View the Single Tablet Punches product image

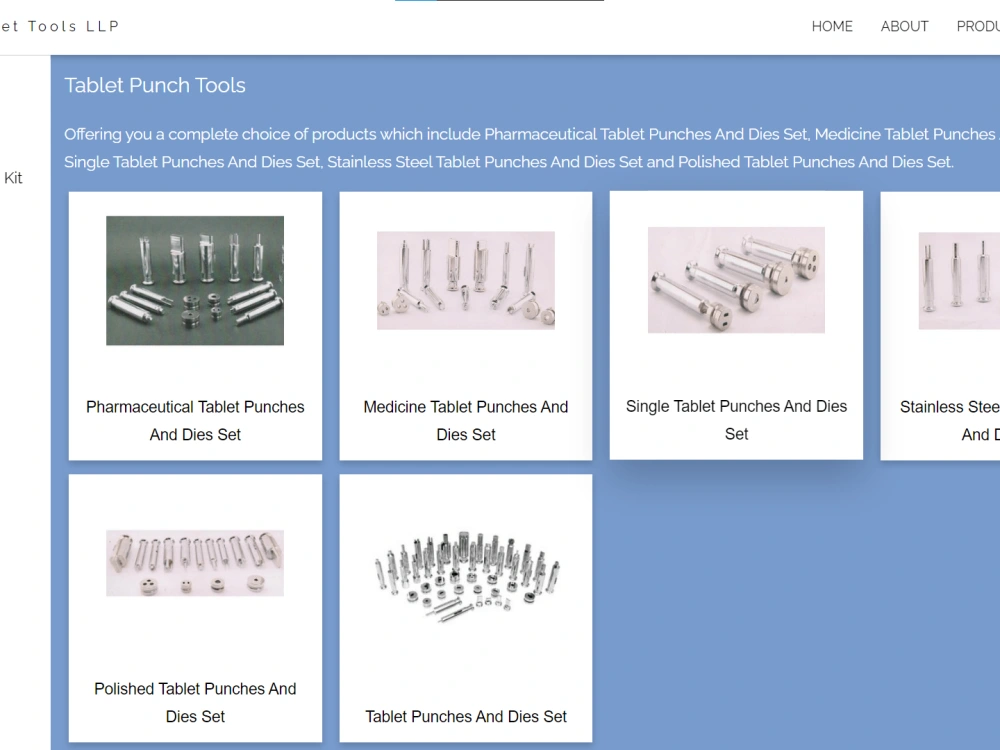point(736,280)
